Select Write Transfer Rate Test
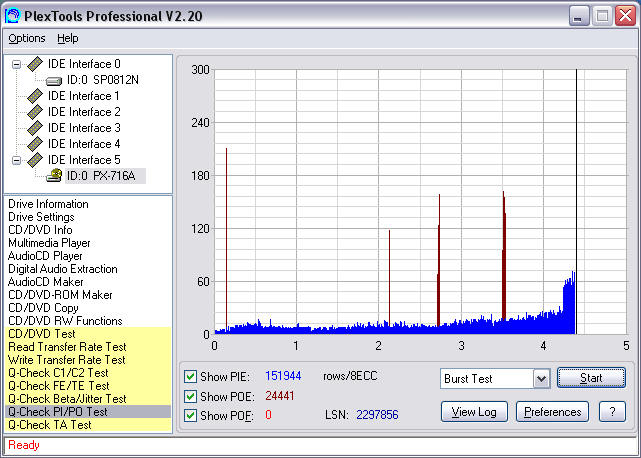The height and width of the screenshot is (458, 641). 88,360
